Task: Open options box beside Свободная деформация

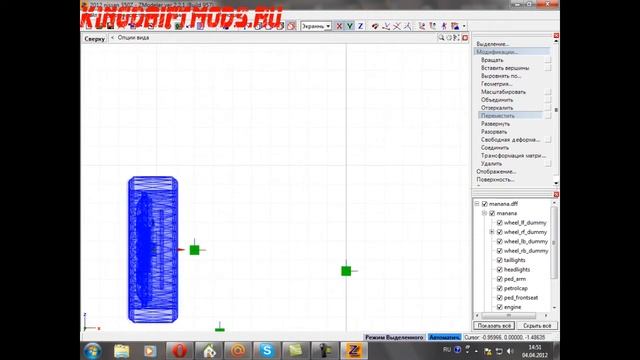Action: tap(548, 140)
